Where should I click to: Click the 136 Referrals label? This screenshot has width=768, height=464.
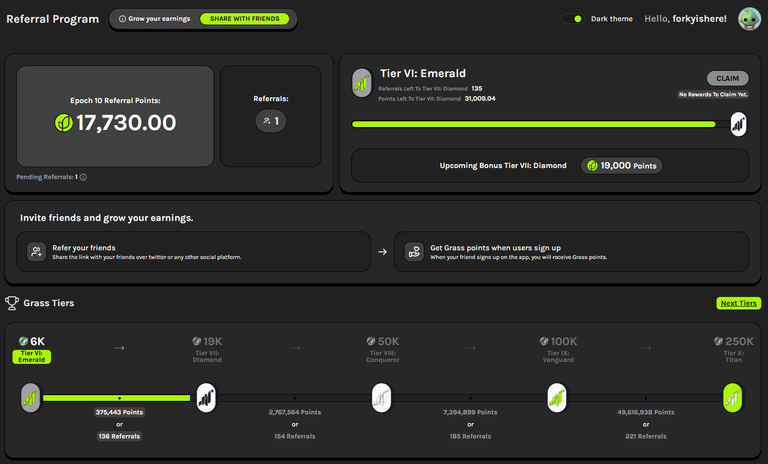click(120, 436)
